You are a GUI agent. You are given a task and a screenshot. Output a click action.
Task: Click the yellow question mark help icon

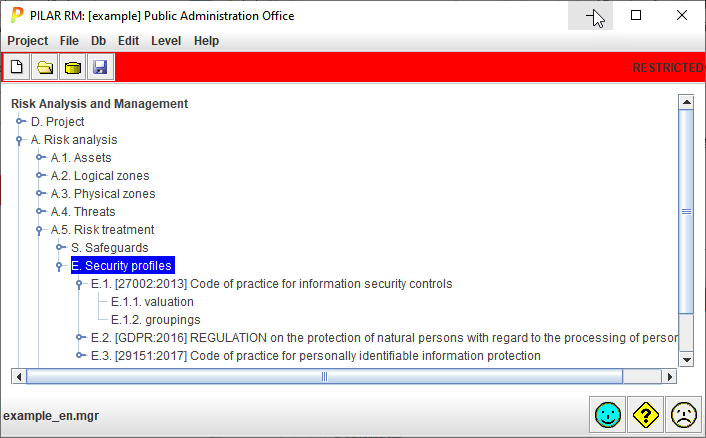click(645, 414)
